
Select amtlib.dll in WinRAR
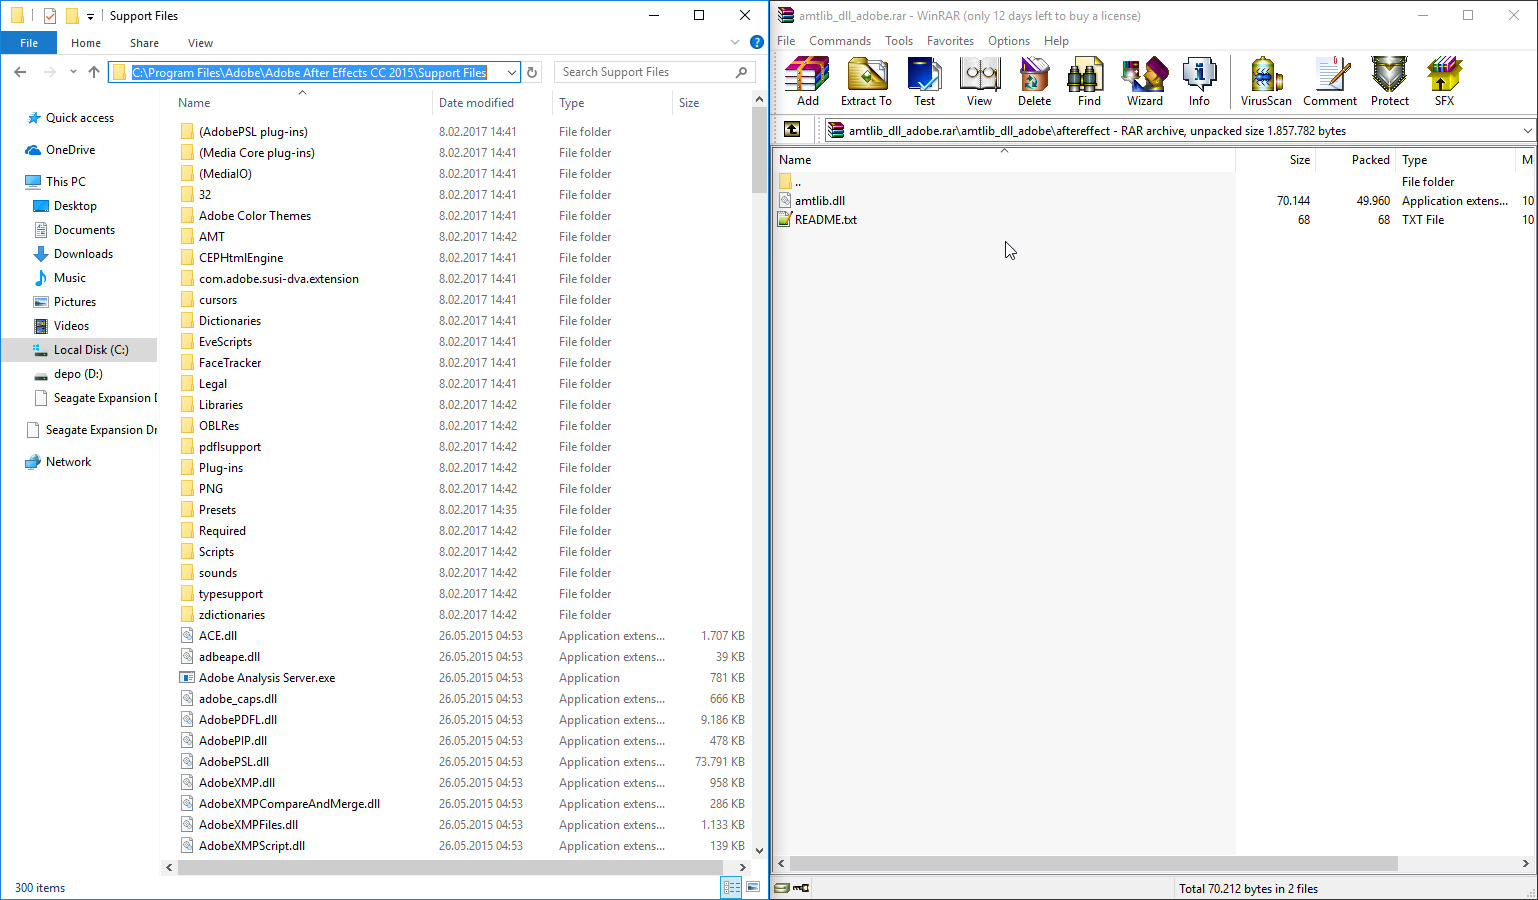tap(820, 201)
